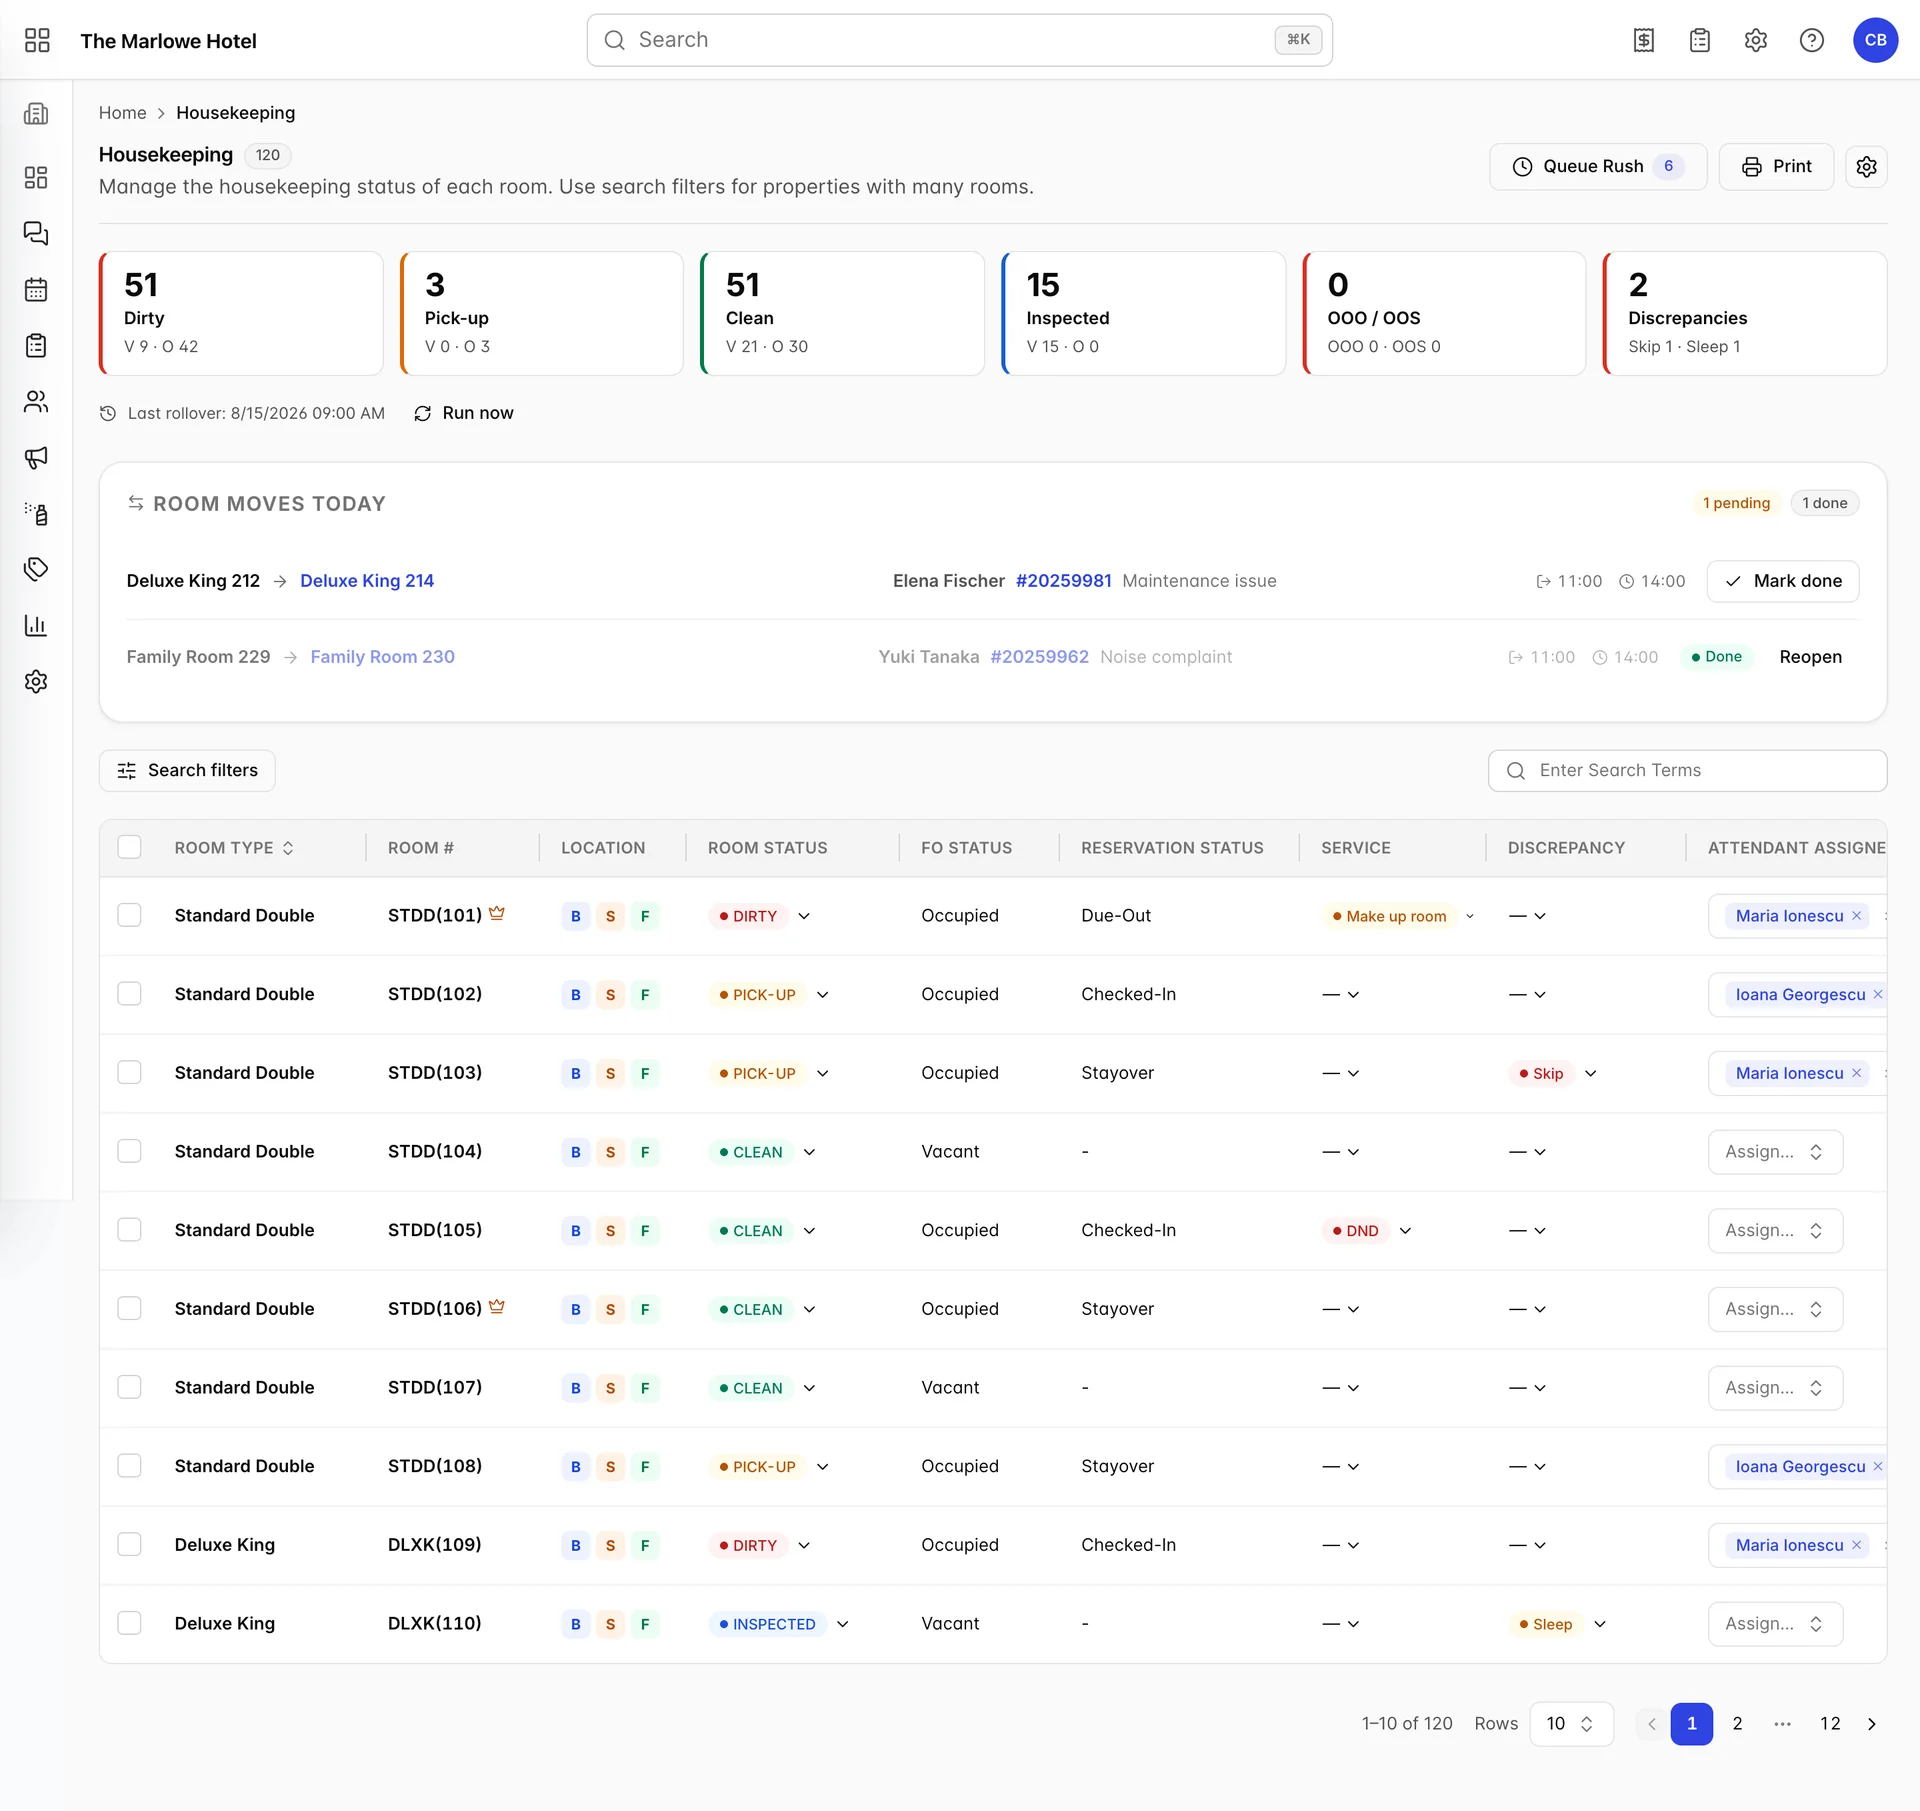The width and height of the screenshot is (1920, 1811).
Task: Open the billing receipt icon in header
Action: click(x=1644, y=40)
